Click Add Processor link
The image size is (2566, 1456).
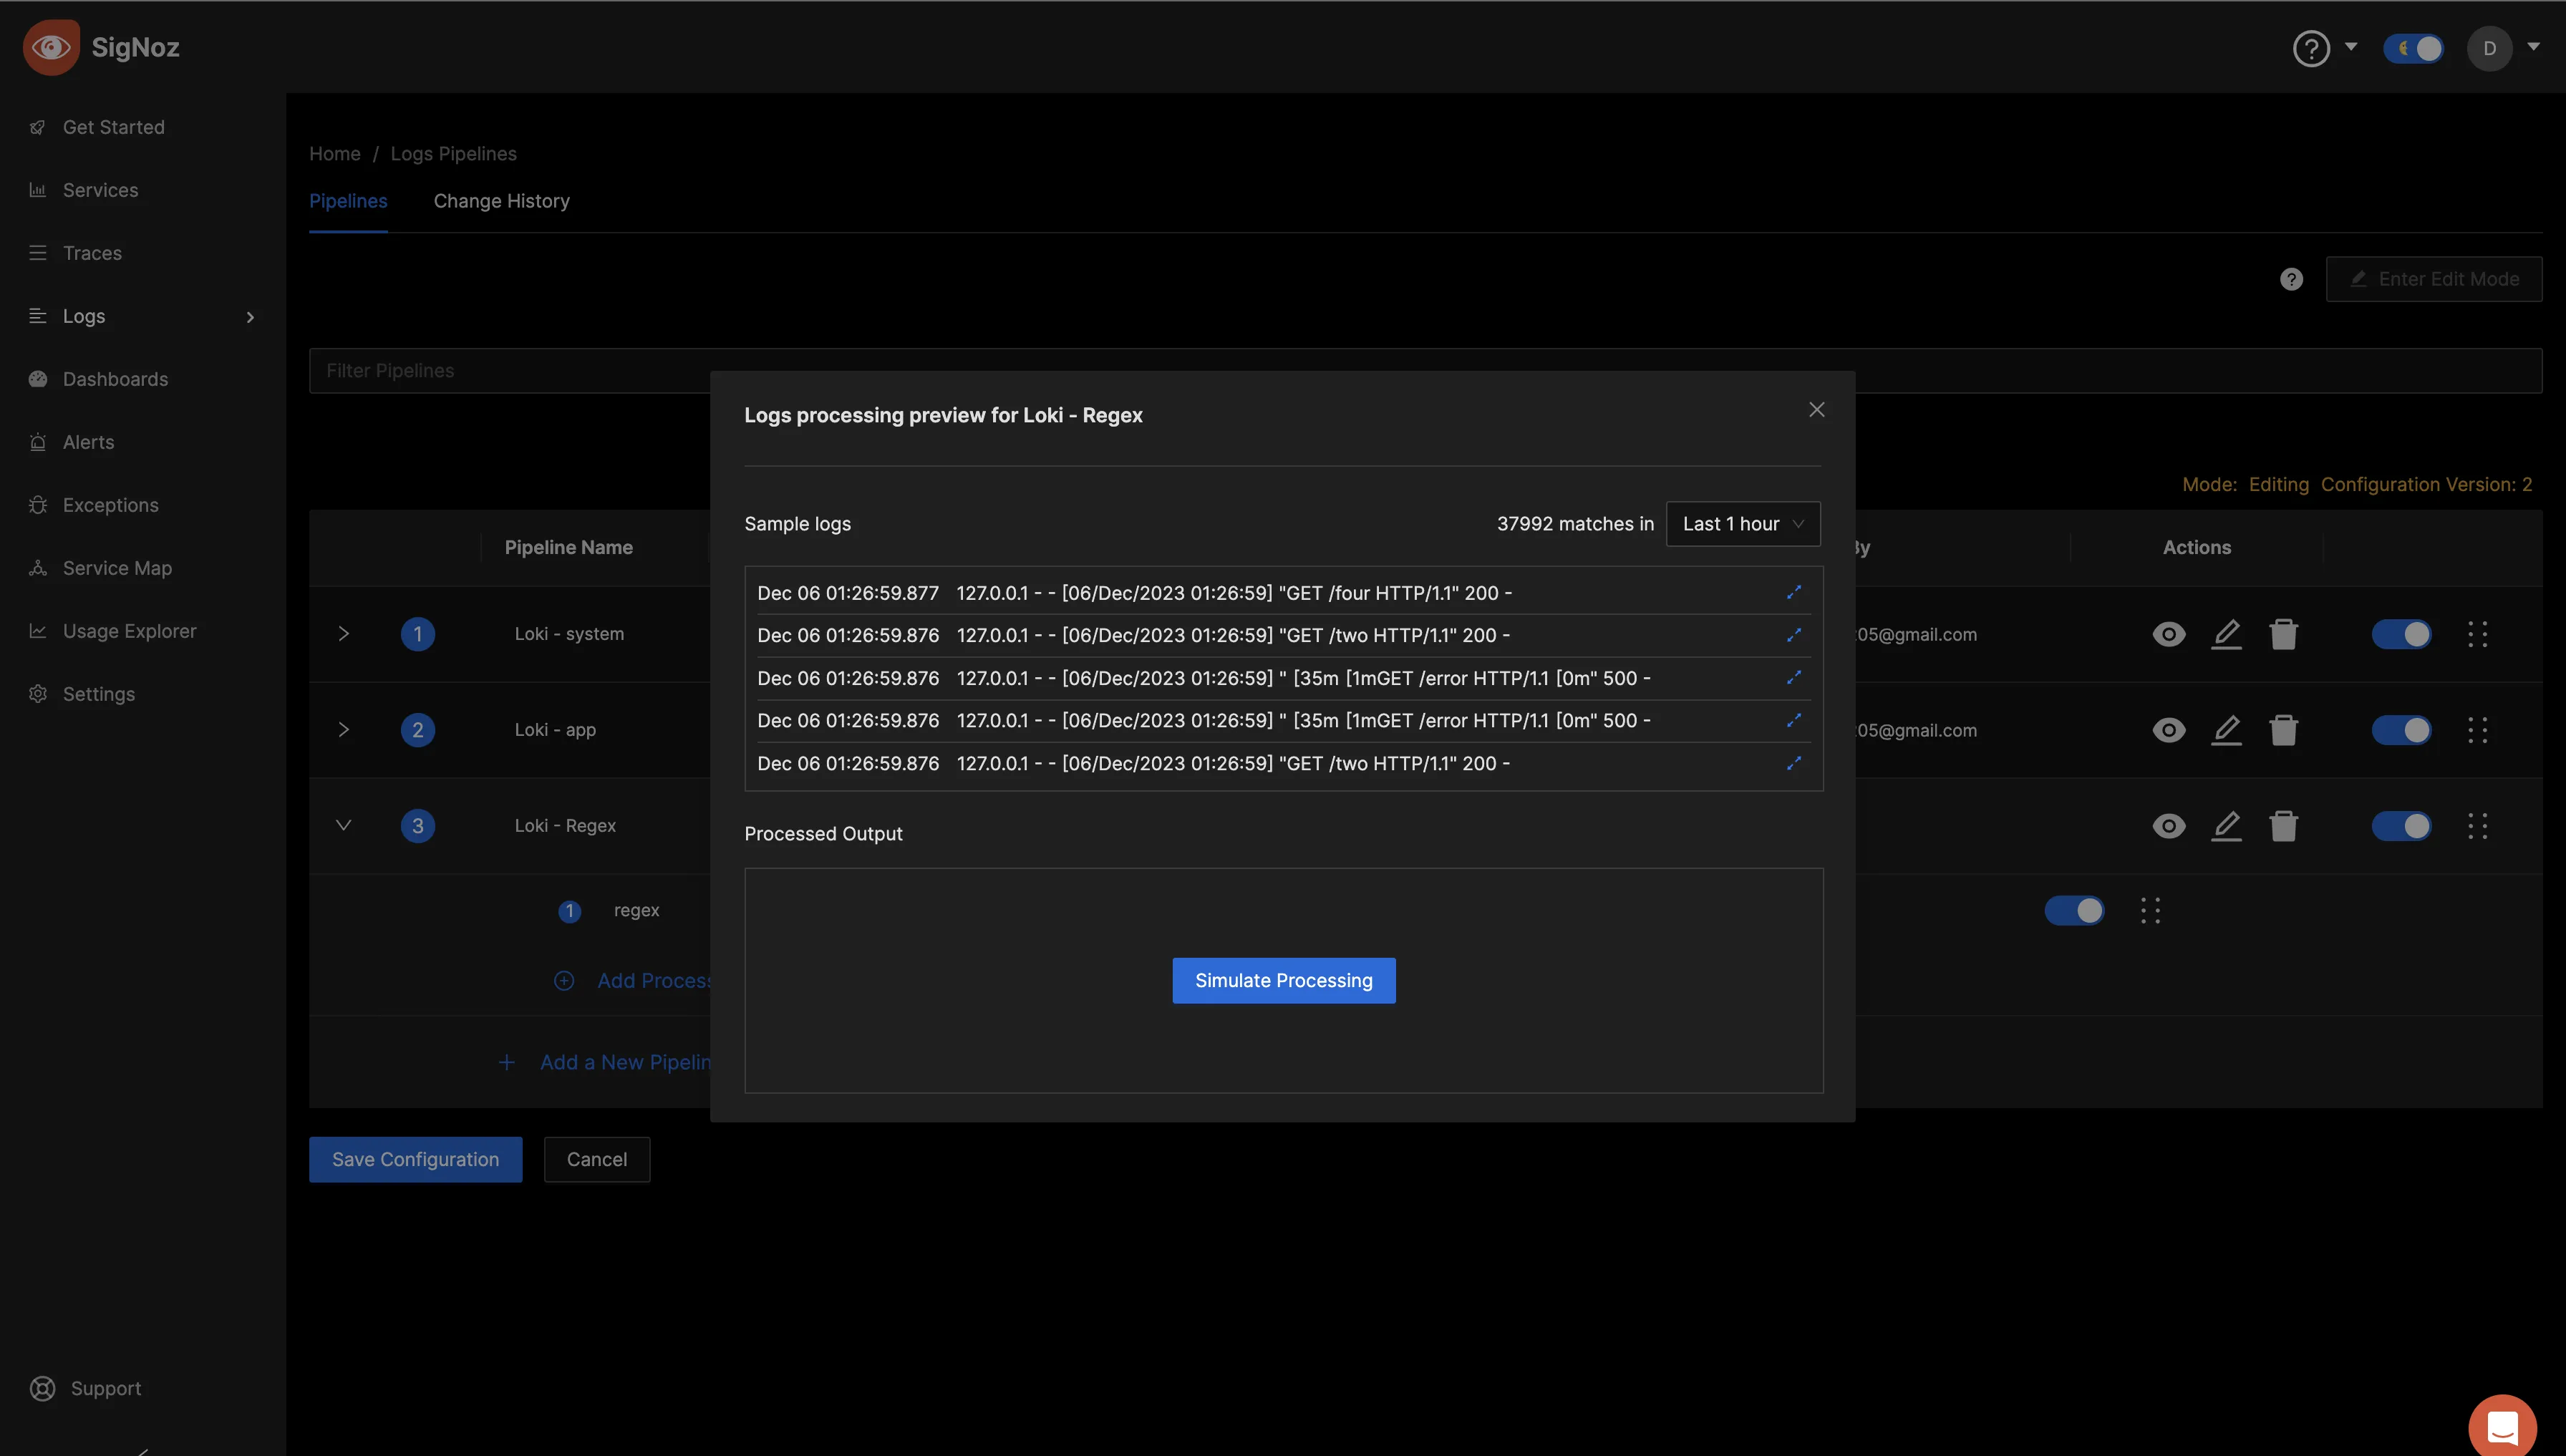point(633,981)
